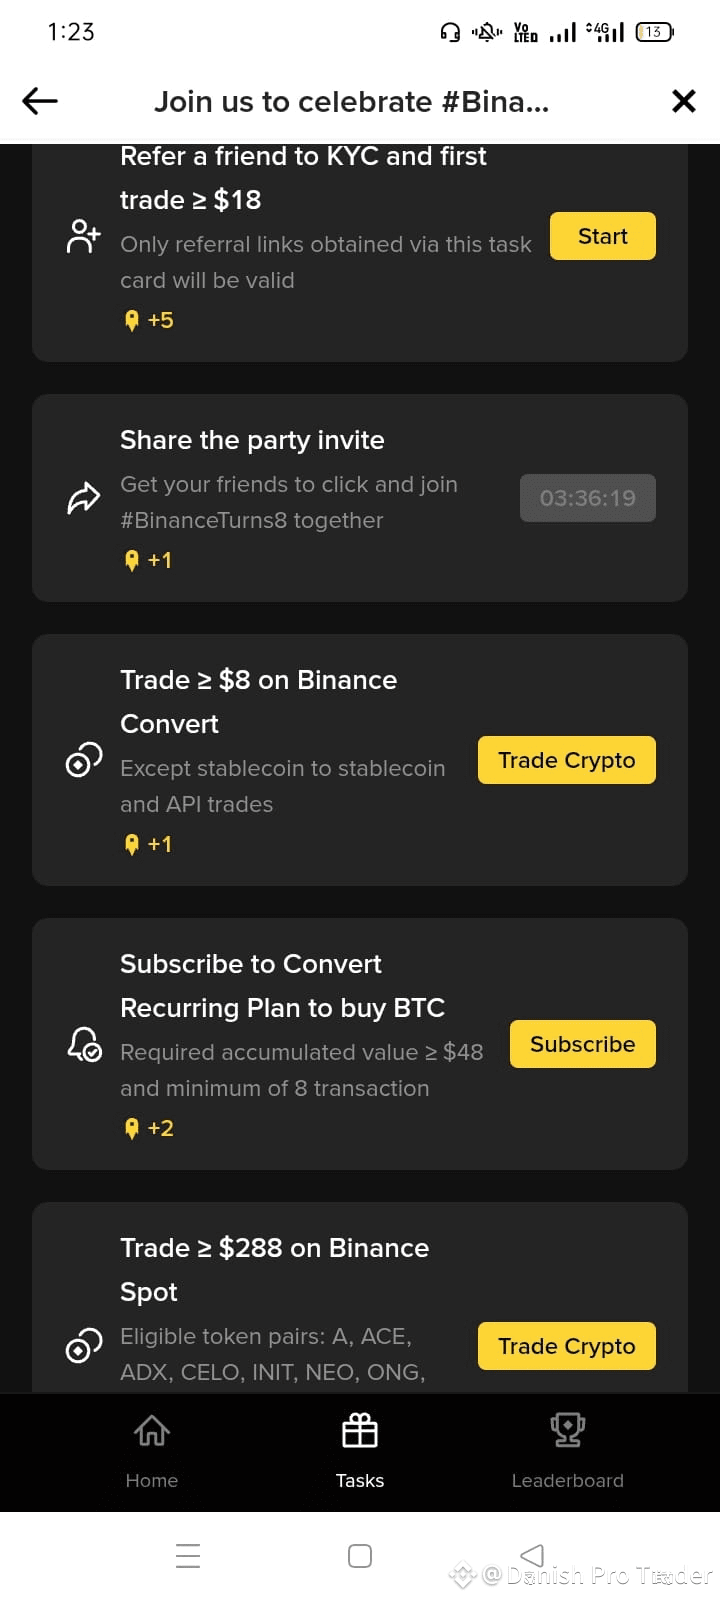Tap the Binance Convert task icon
Viewport: 720px width, 1600px height.
pyautogui.click(x=84, y=761)
